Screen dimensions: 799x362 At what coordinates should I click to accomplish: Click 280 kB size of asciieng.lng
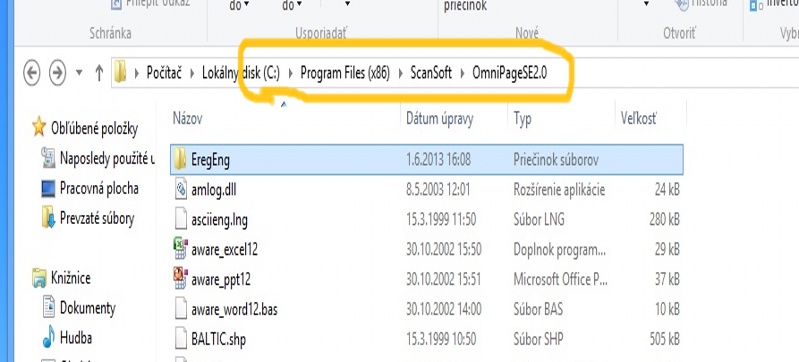click(x=664, y=220)
